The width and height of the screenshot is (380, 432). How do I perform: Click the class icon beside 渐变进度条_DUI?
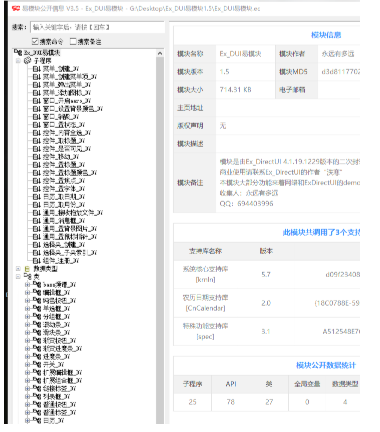click(x=37, y=349)
